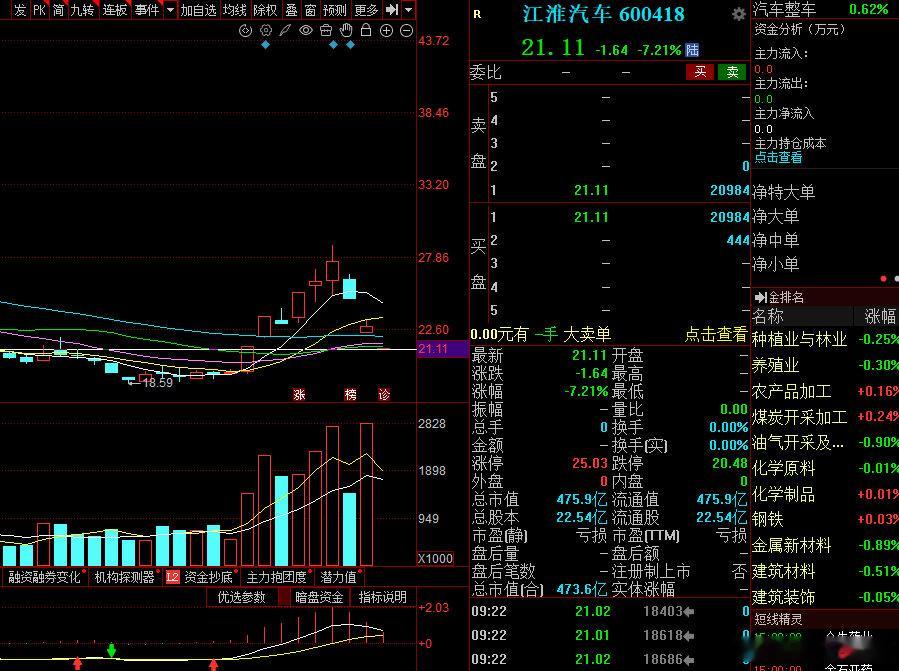The height and width of the screenshot is (671, 899).
Task: Open the dropdown arrow at toolbar's right end
Action: [408, 10]
